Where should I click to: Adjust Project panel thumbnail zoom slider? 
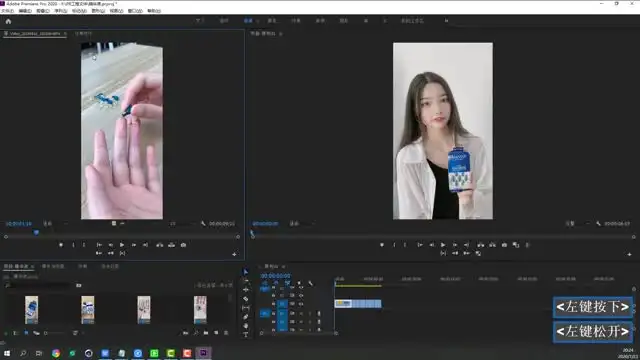[55, 333]
